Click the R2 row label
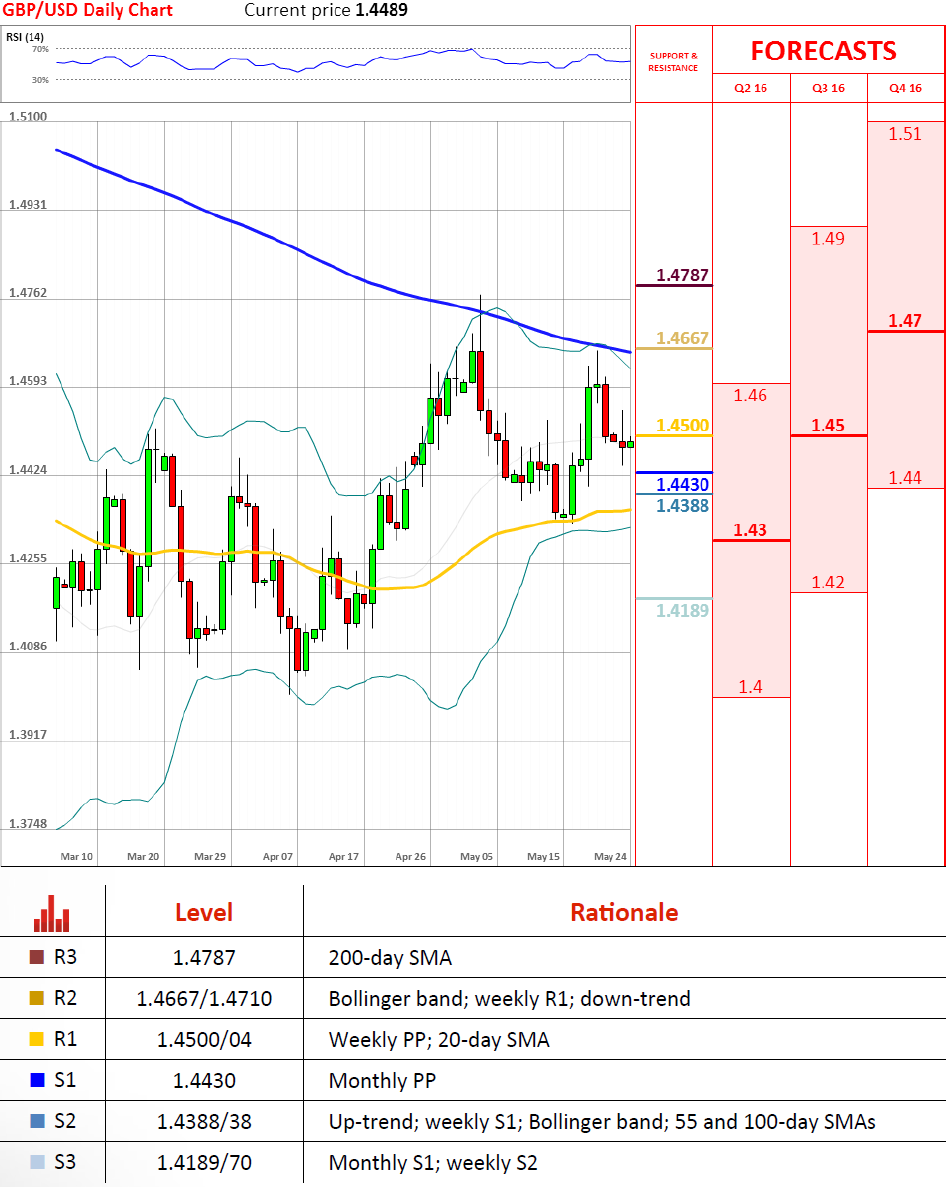The image size is (950, 1187). point(65,999)
